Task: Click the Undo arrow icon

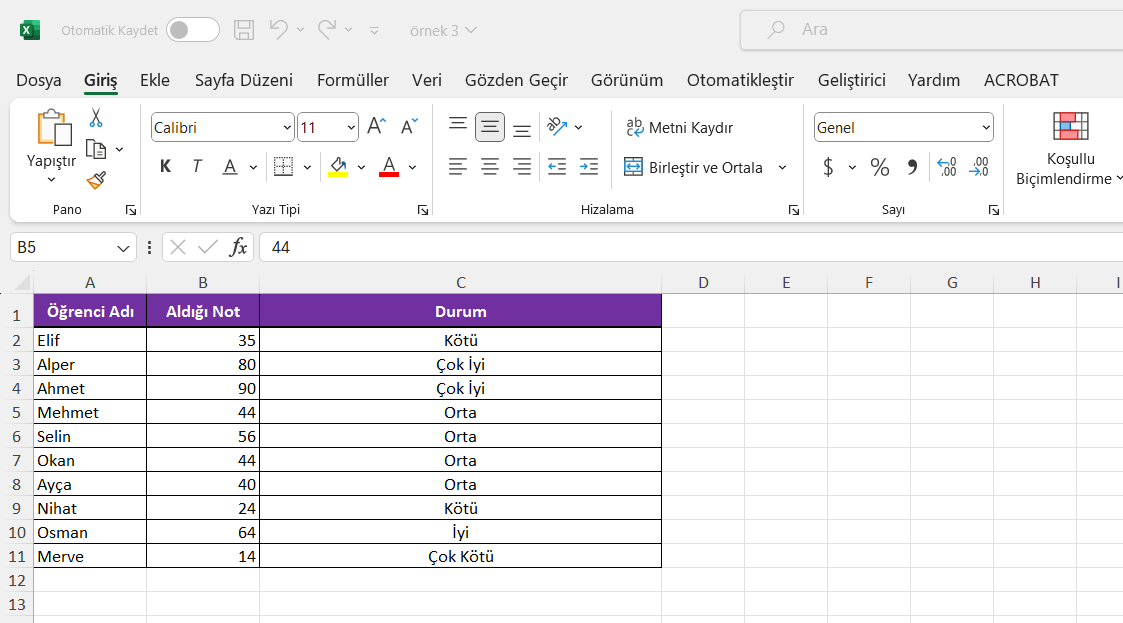Action: click(x=279, y=29)
